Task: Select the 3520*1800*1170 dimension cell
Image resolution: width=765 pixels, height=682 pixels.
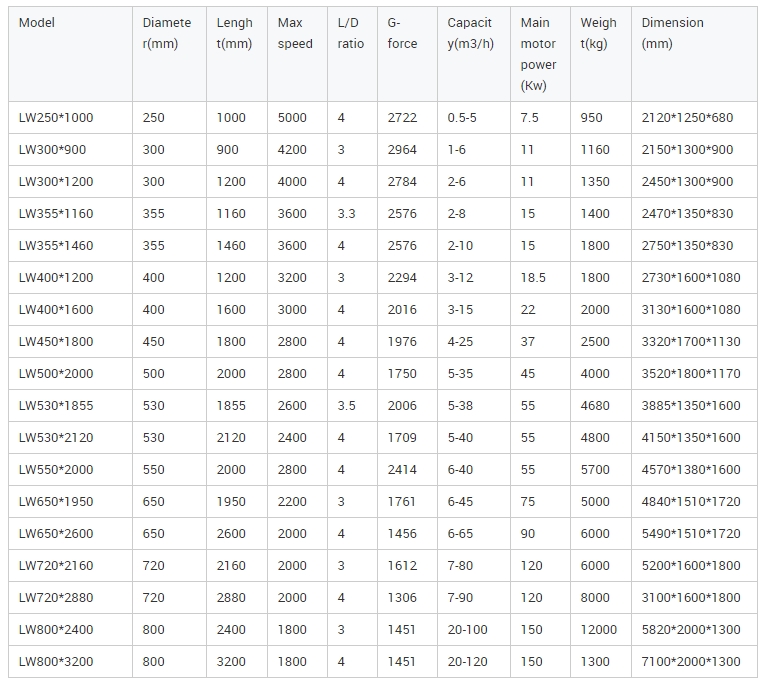Action: tap(691, 374)
